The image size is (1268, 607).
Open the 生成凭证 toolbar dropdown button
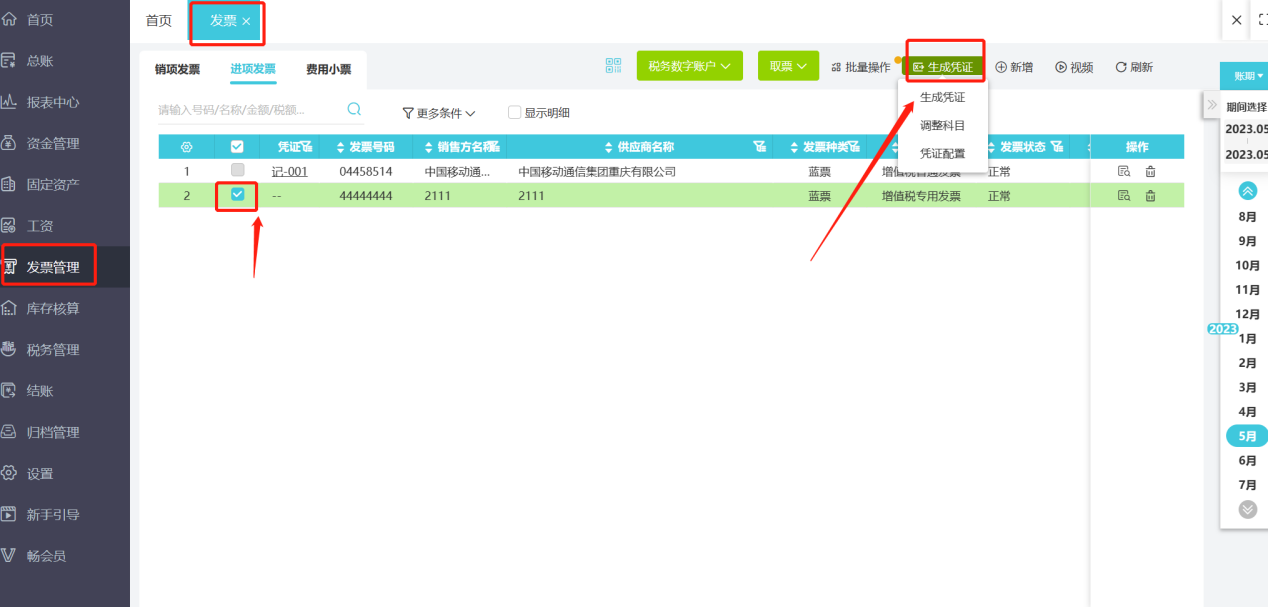click(943, 67)
